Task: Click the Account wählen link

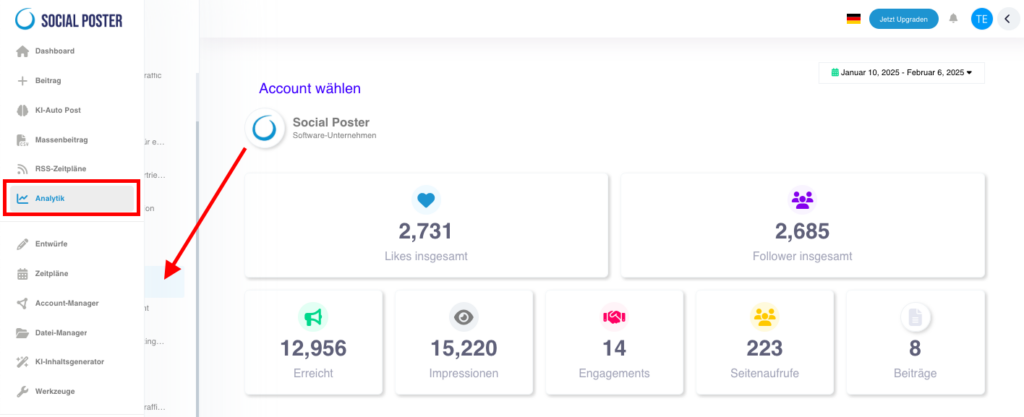Action: click(x=310, y=88)
